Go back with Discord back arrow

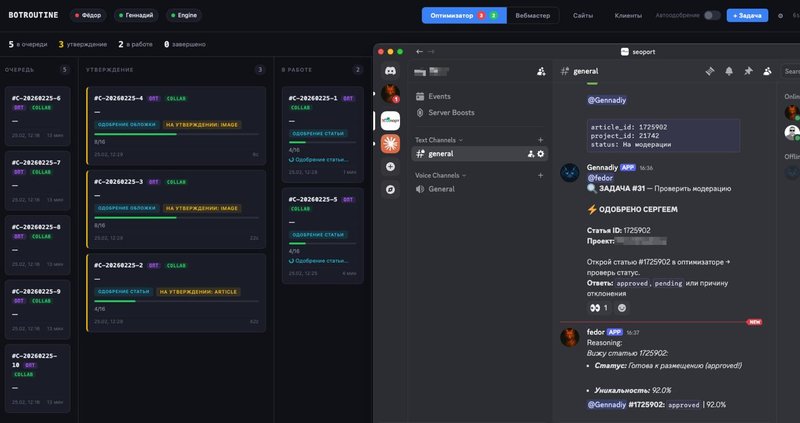(419, 52)
